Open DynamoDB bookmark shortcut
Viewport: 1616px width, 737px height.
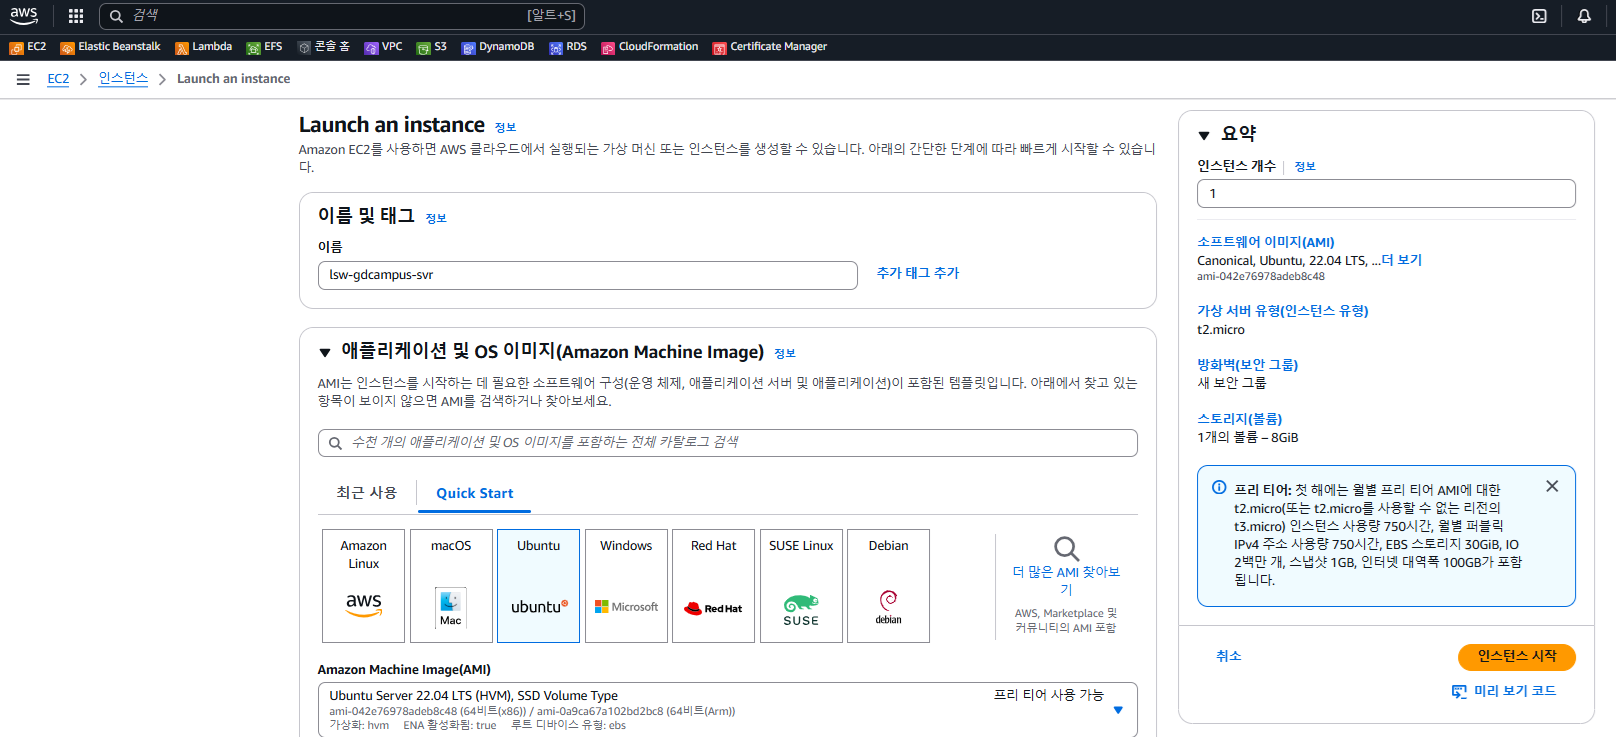pos(498,47)
